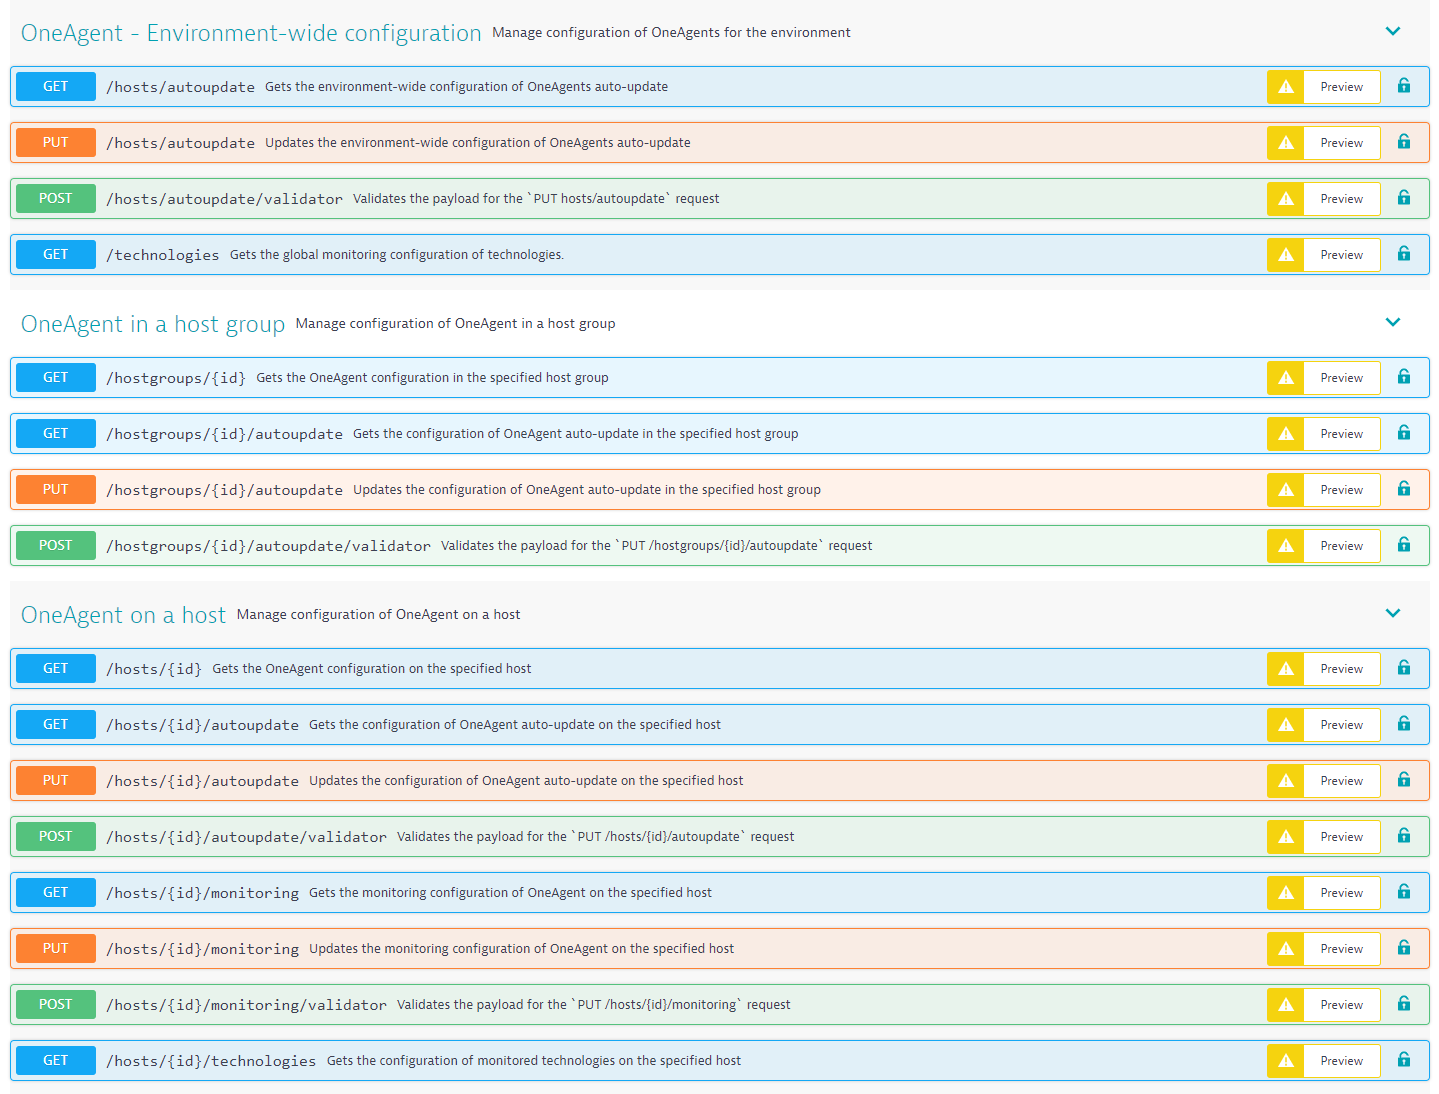Click the path text /hosts/{id}/monitoring/validator
The image size is (1439, 1094).
pos(246,1005)
